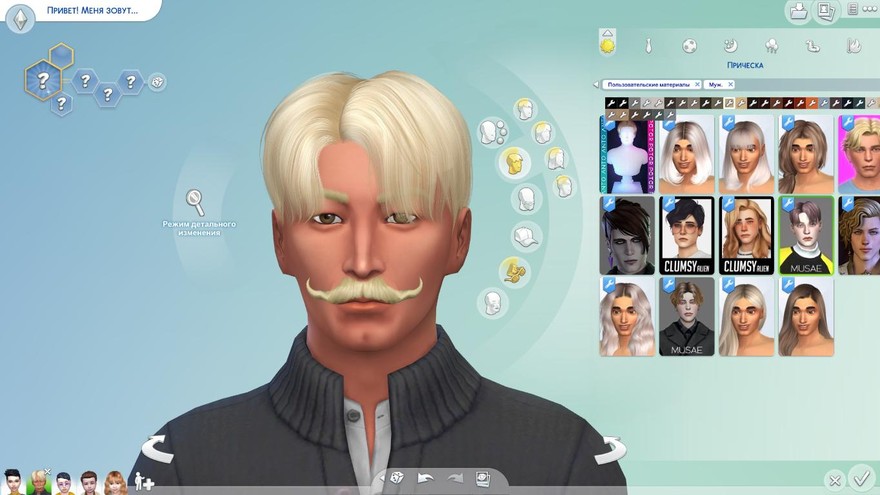Switch to Hot weather outfit icon

pos(854,46)
